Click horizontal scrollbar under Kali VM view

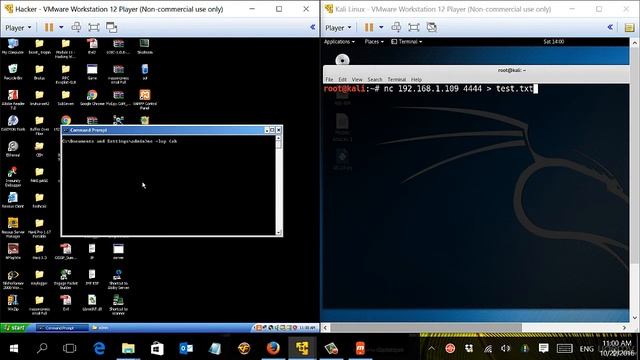(x=426, y=327)
